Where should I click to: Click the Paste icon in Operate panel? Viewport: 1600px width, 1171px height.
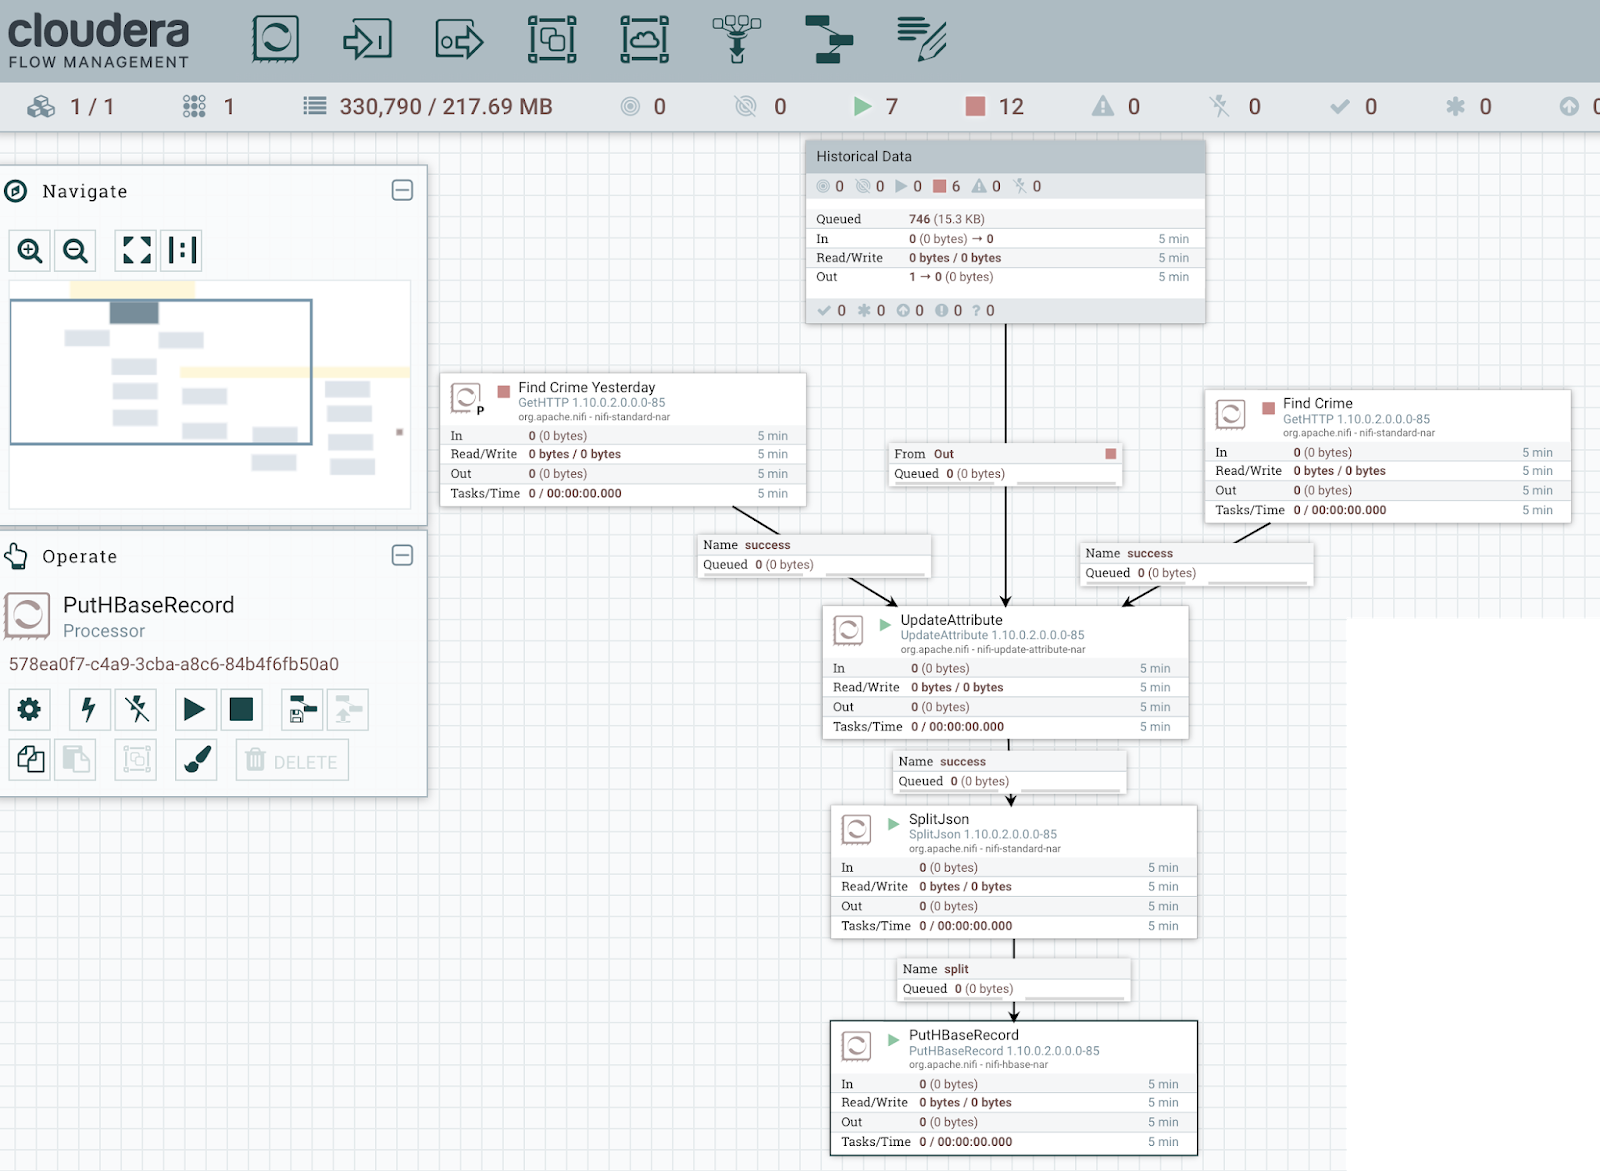76,760
